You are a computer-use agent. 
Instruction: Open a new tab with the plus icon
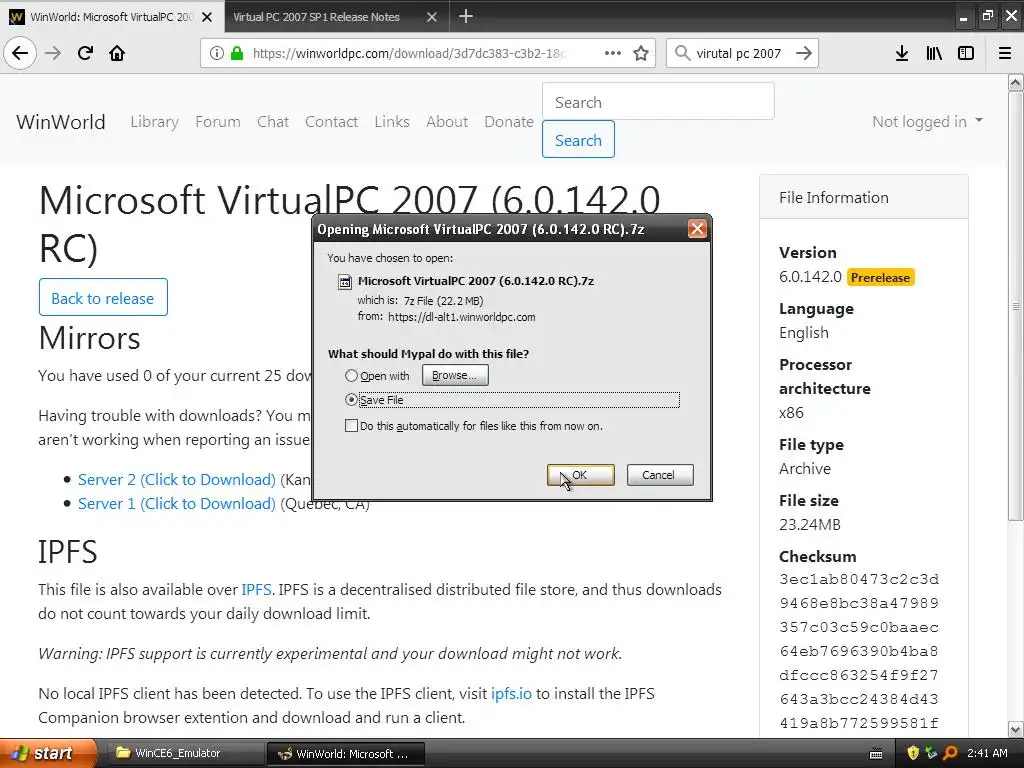[x=466, y=16]
